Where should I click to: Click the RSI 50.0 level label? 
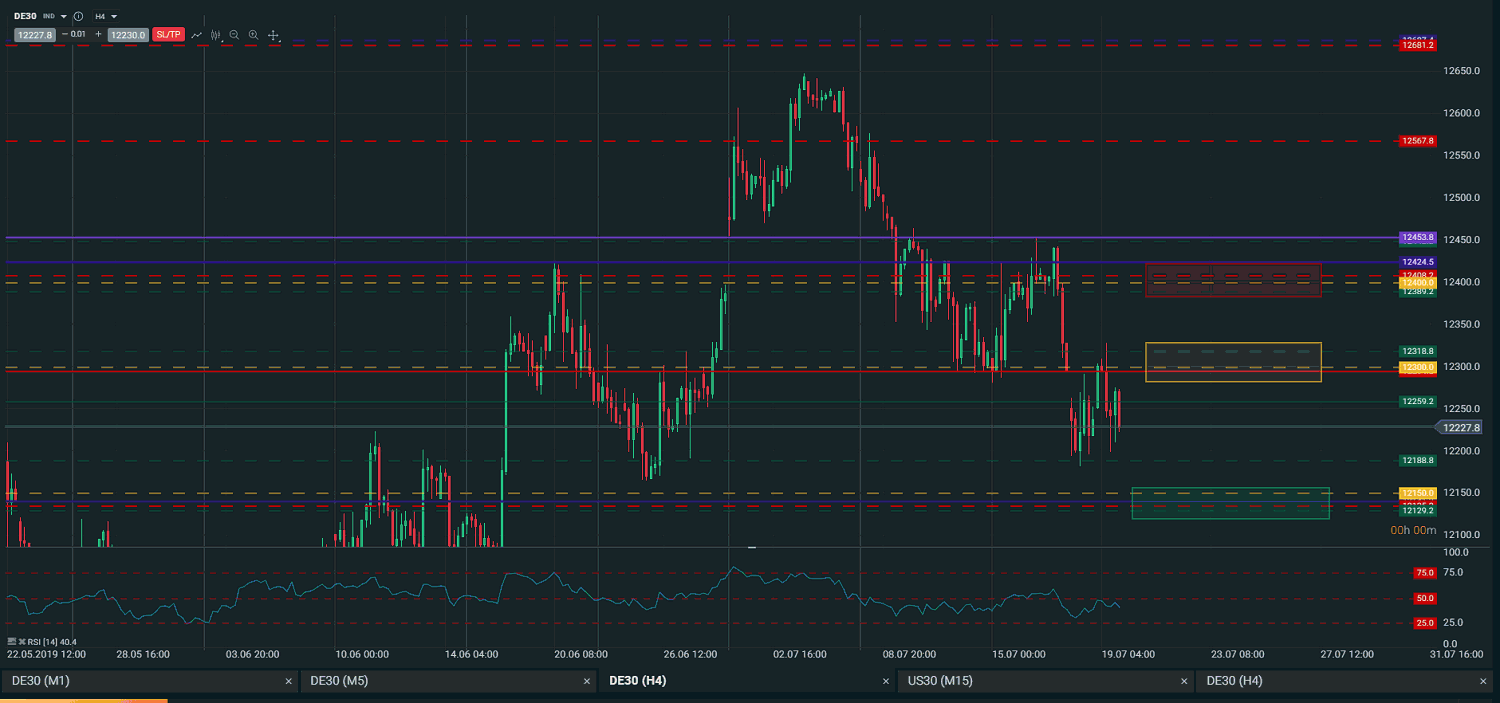(1425, 598)
